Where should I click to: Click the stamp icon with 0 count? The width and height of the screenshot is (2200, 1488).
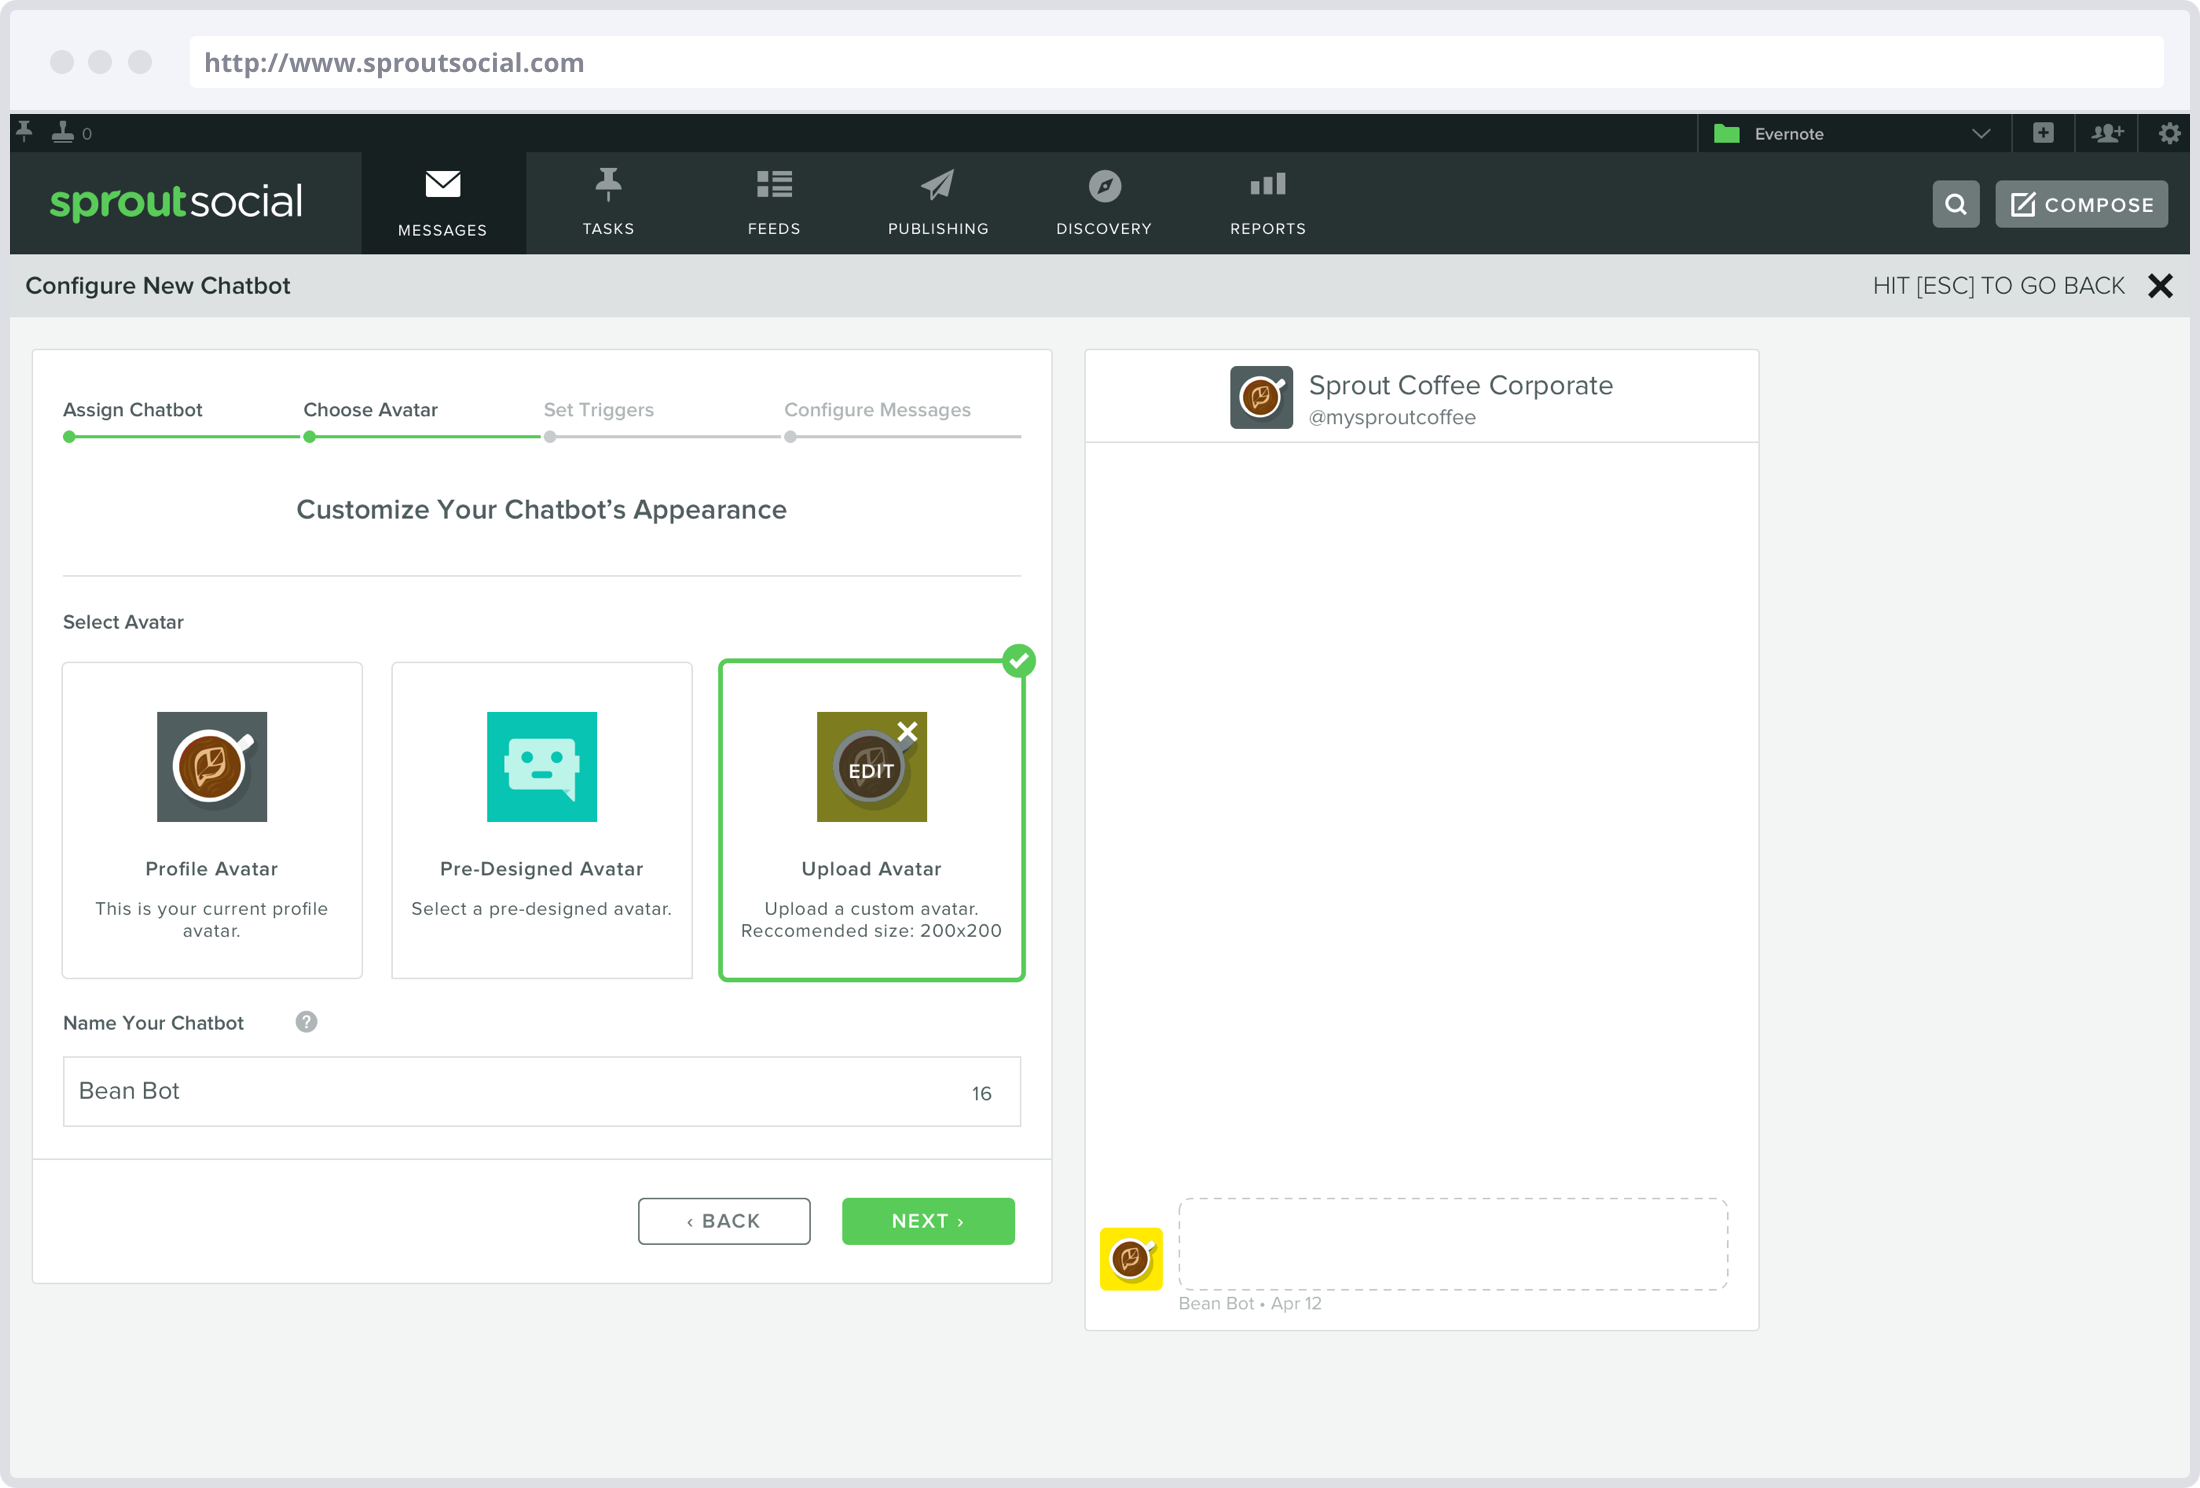[71, 133]
